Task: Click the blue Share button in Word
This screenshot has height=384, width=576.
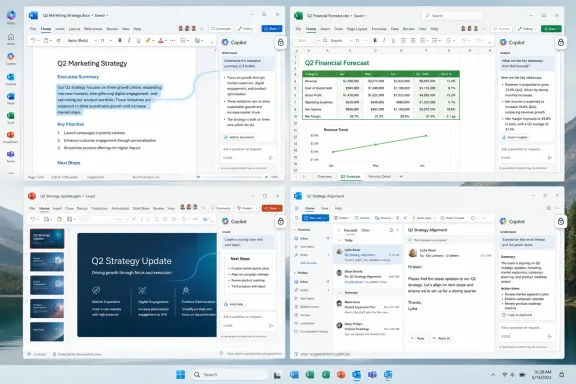Action: click(272, 29)
